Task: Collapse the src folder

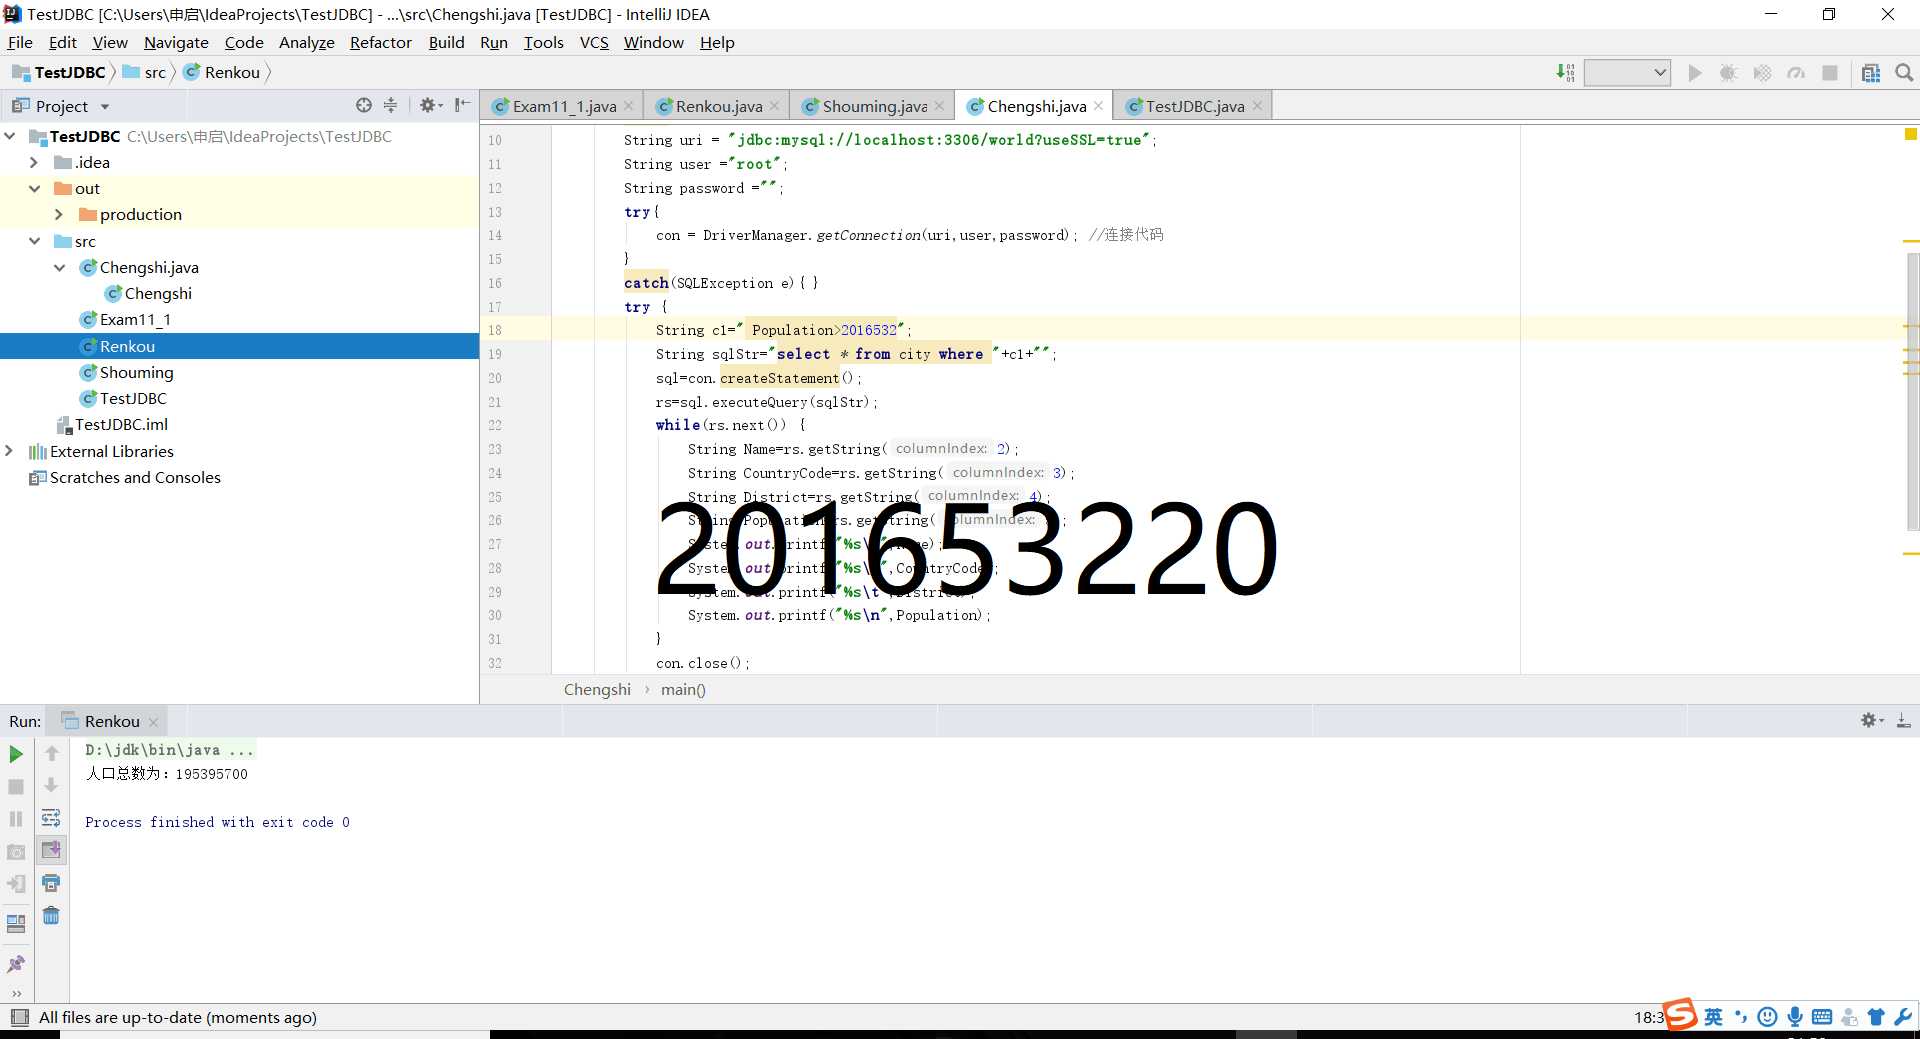Action: click(34, 241)
